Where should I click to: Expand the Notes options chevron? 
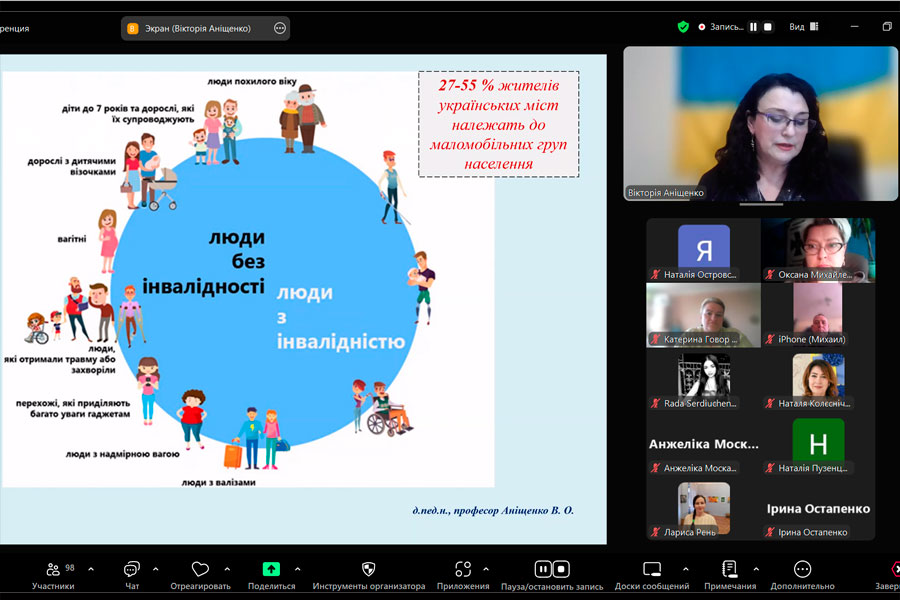pos(756,569)
